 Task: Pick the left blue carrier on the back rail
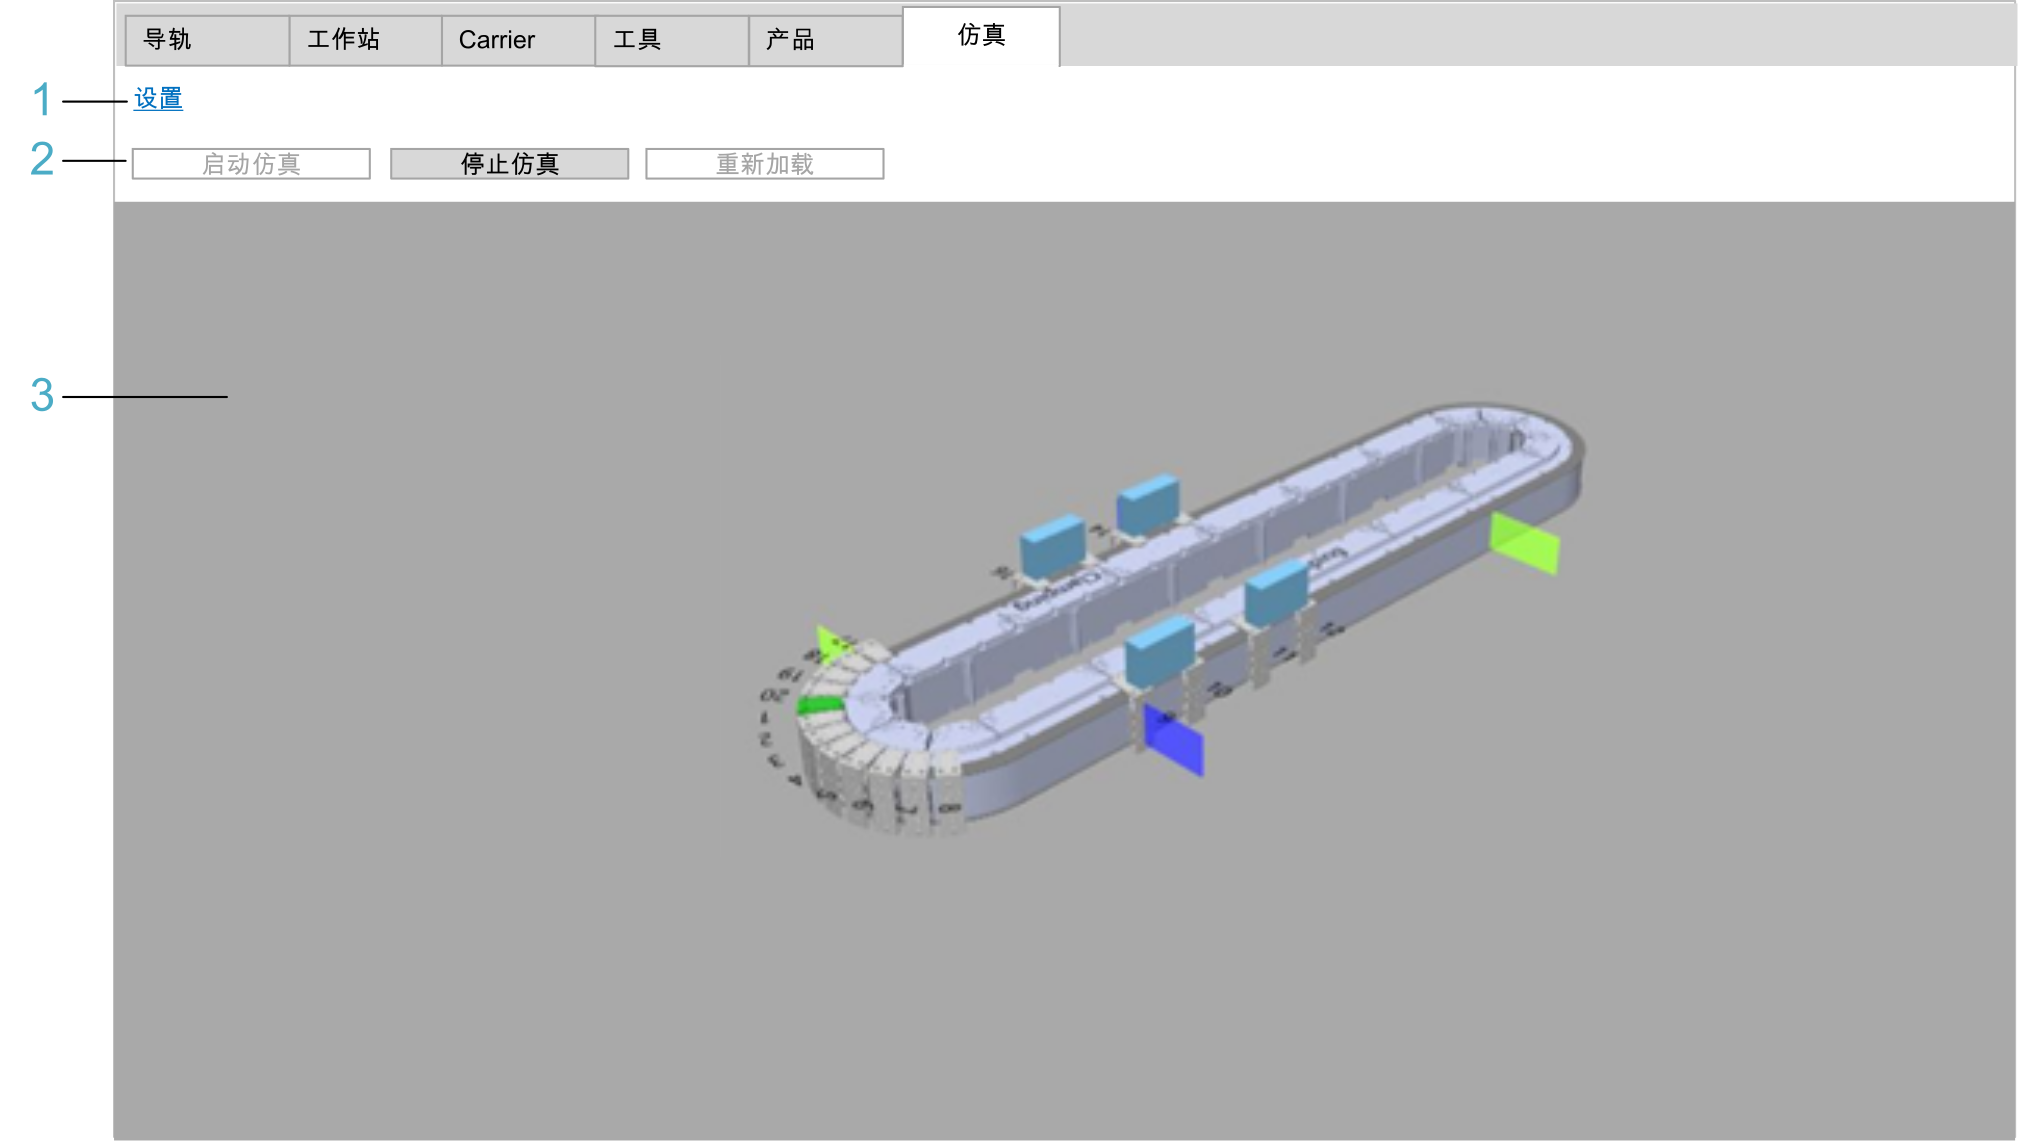[1052, 545]
